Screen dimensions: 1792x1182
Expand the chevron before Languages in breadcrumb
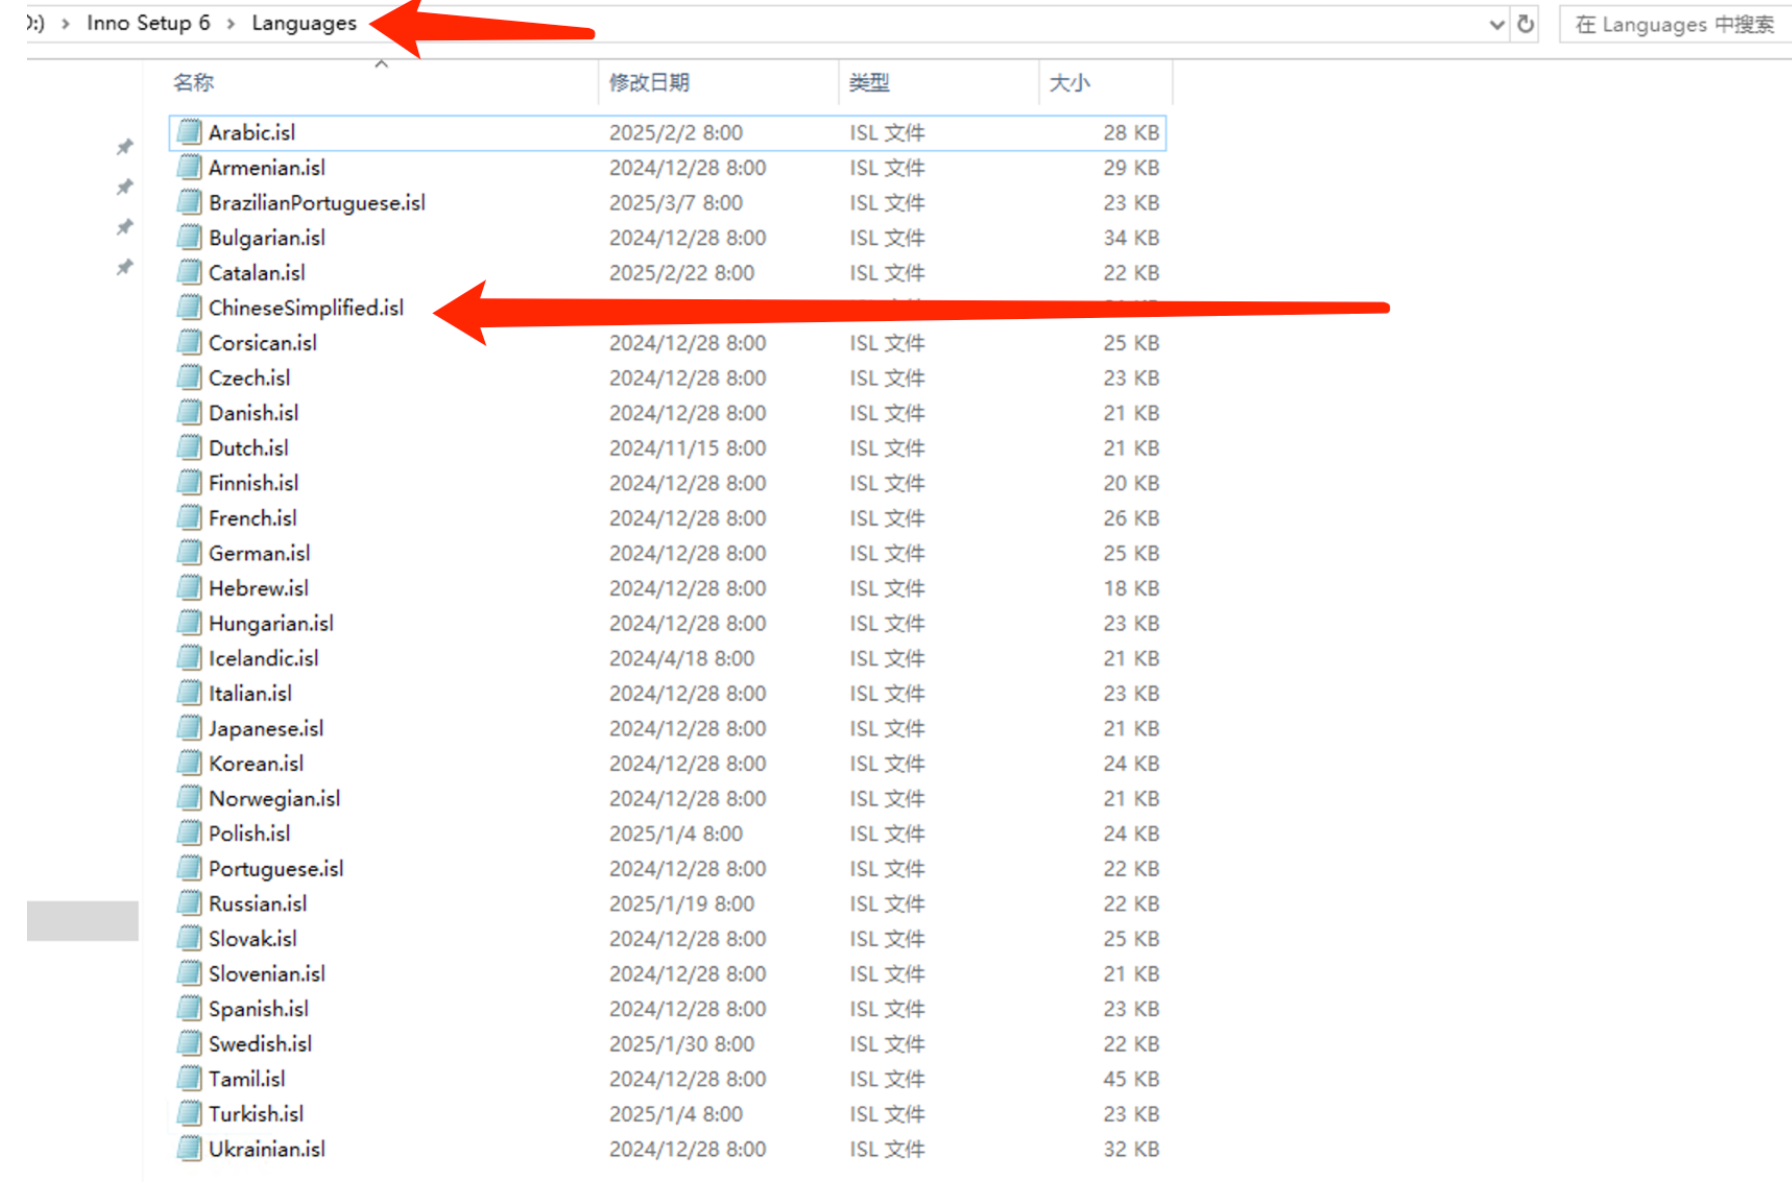pos(231,23)
